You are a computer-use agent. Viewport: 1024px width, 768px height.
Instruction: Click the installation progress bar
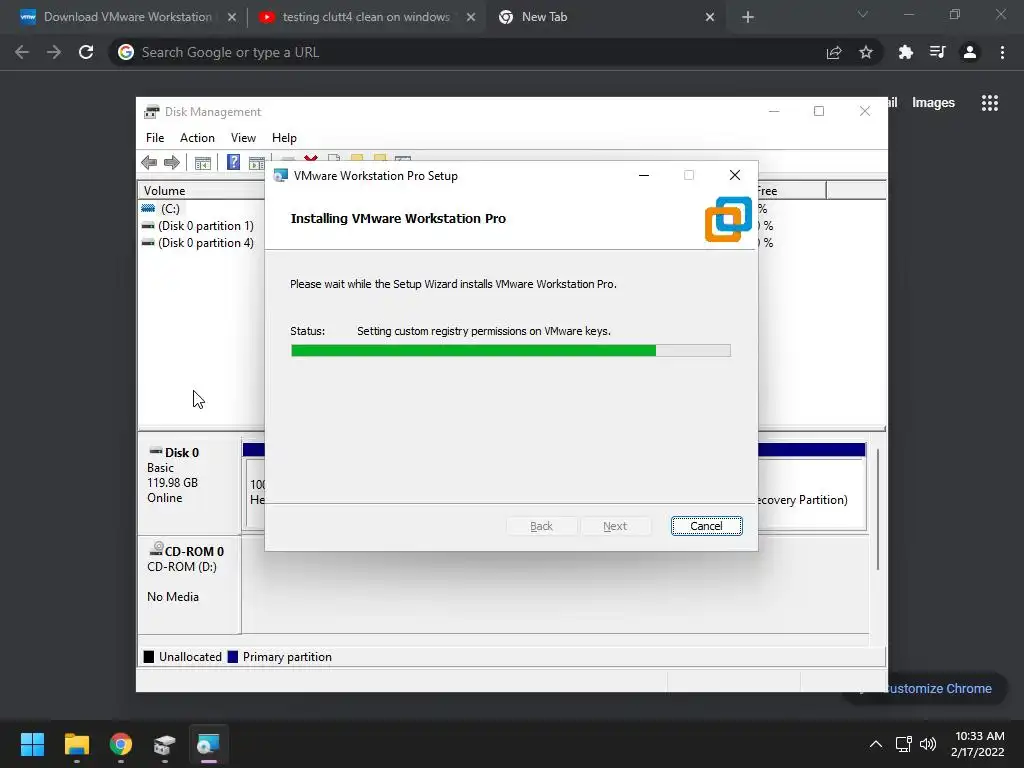coord(511,351)
